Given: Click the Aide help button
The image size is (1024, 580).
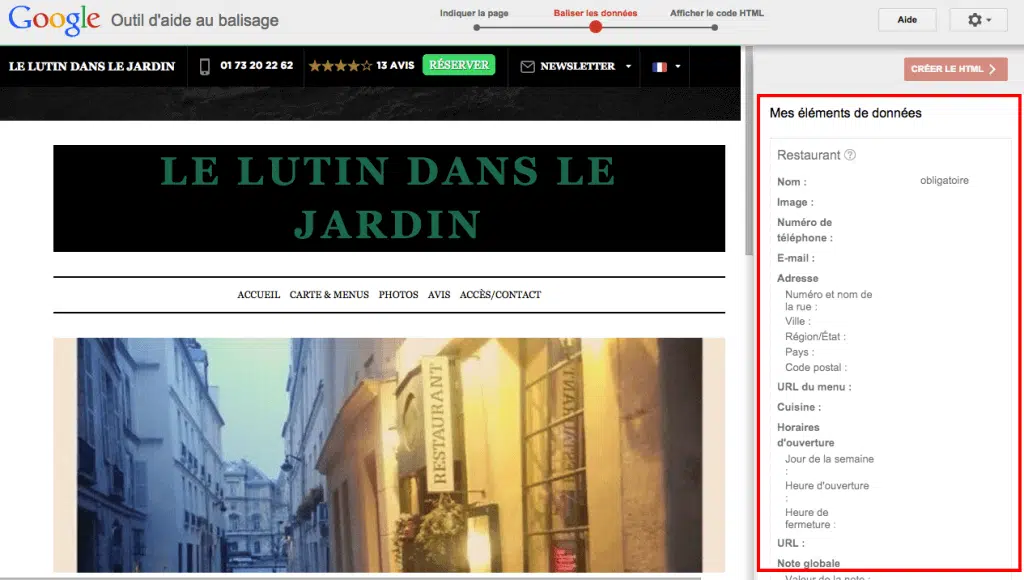Looking at the screenshot, I should tap(907, 20).
